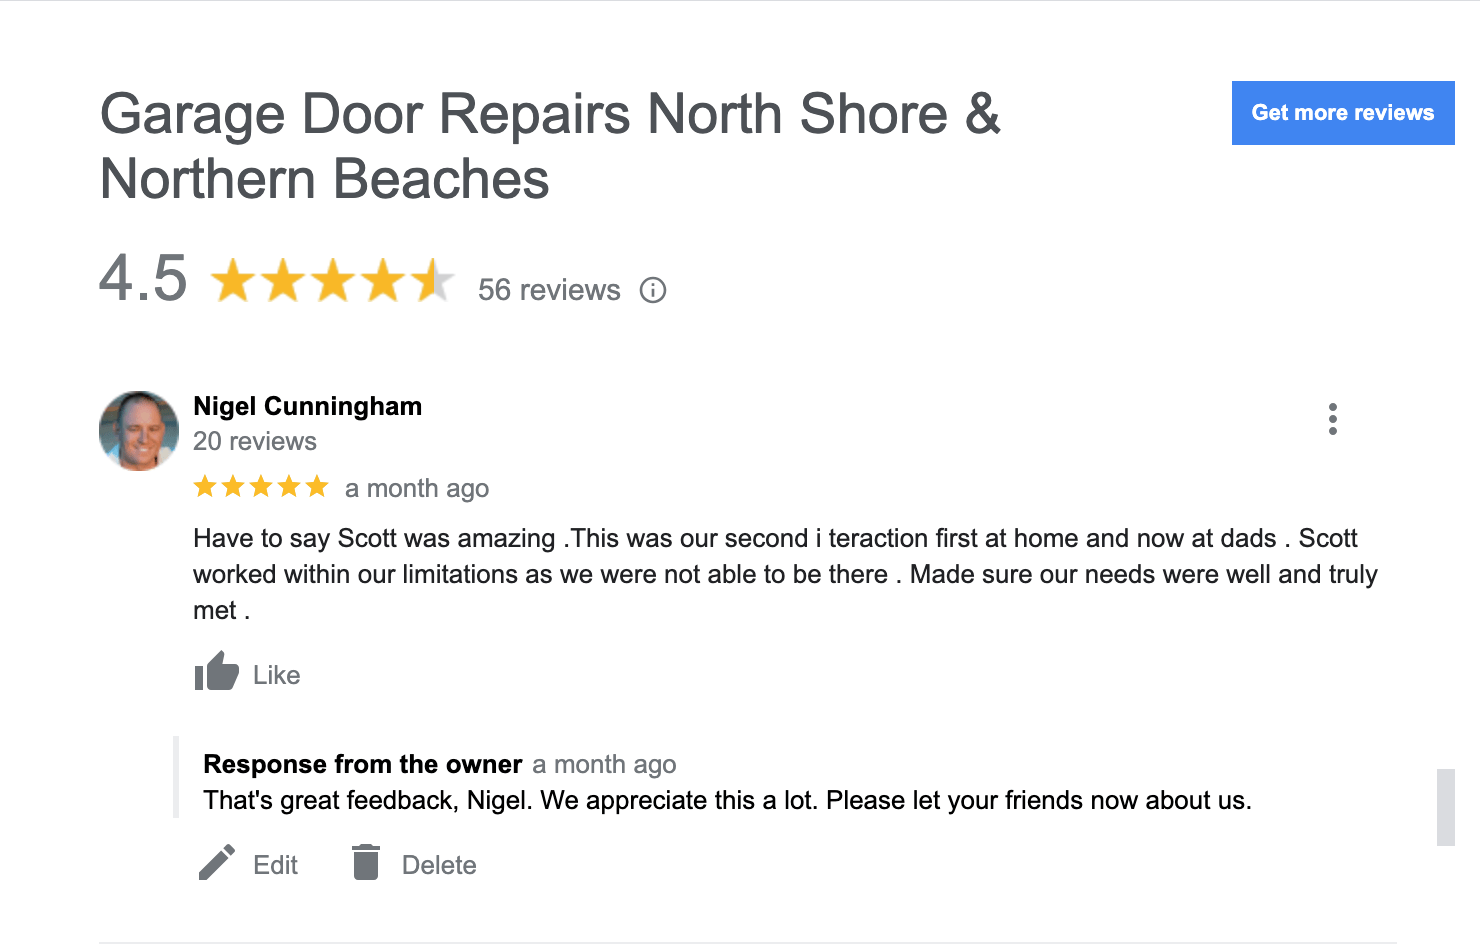Click the overall 4.5 star rating stars
The image size is (1480, 946).
point(332,281)
